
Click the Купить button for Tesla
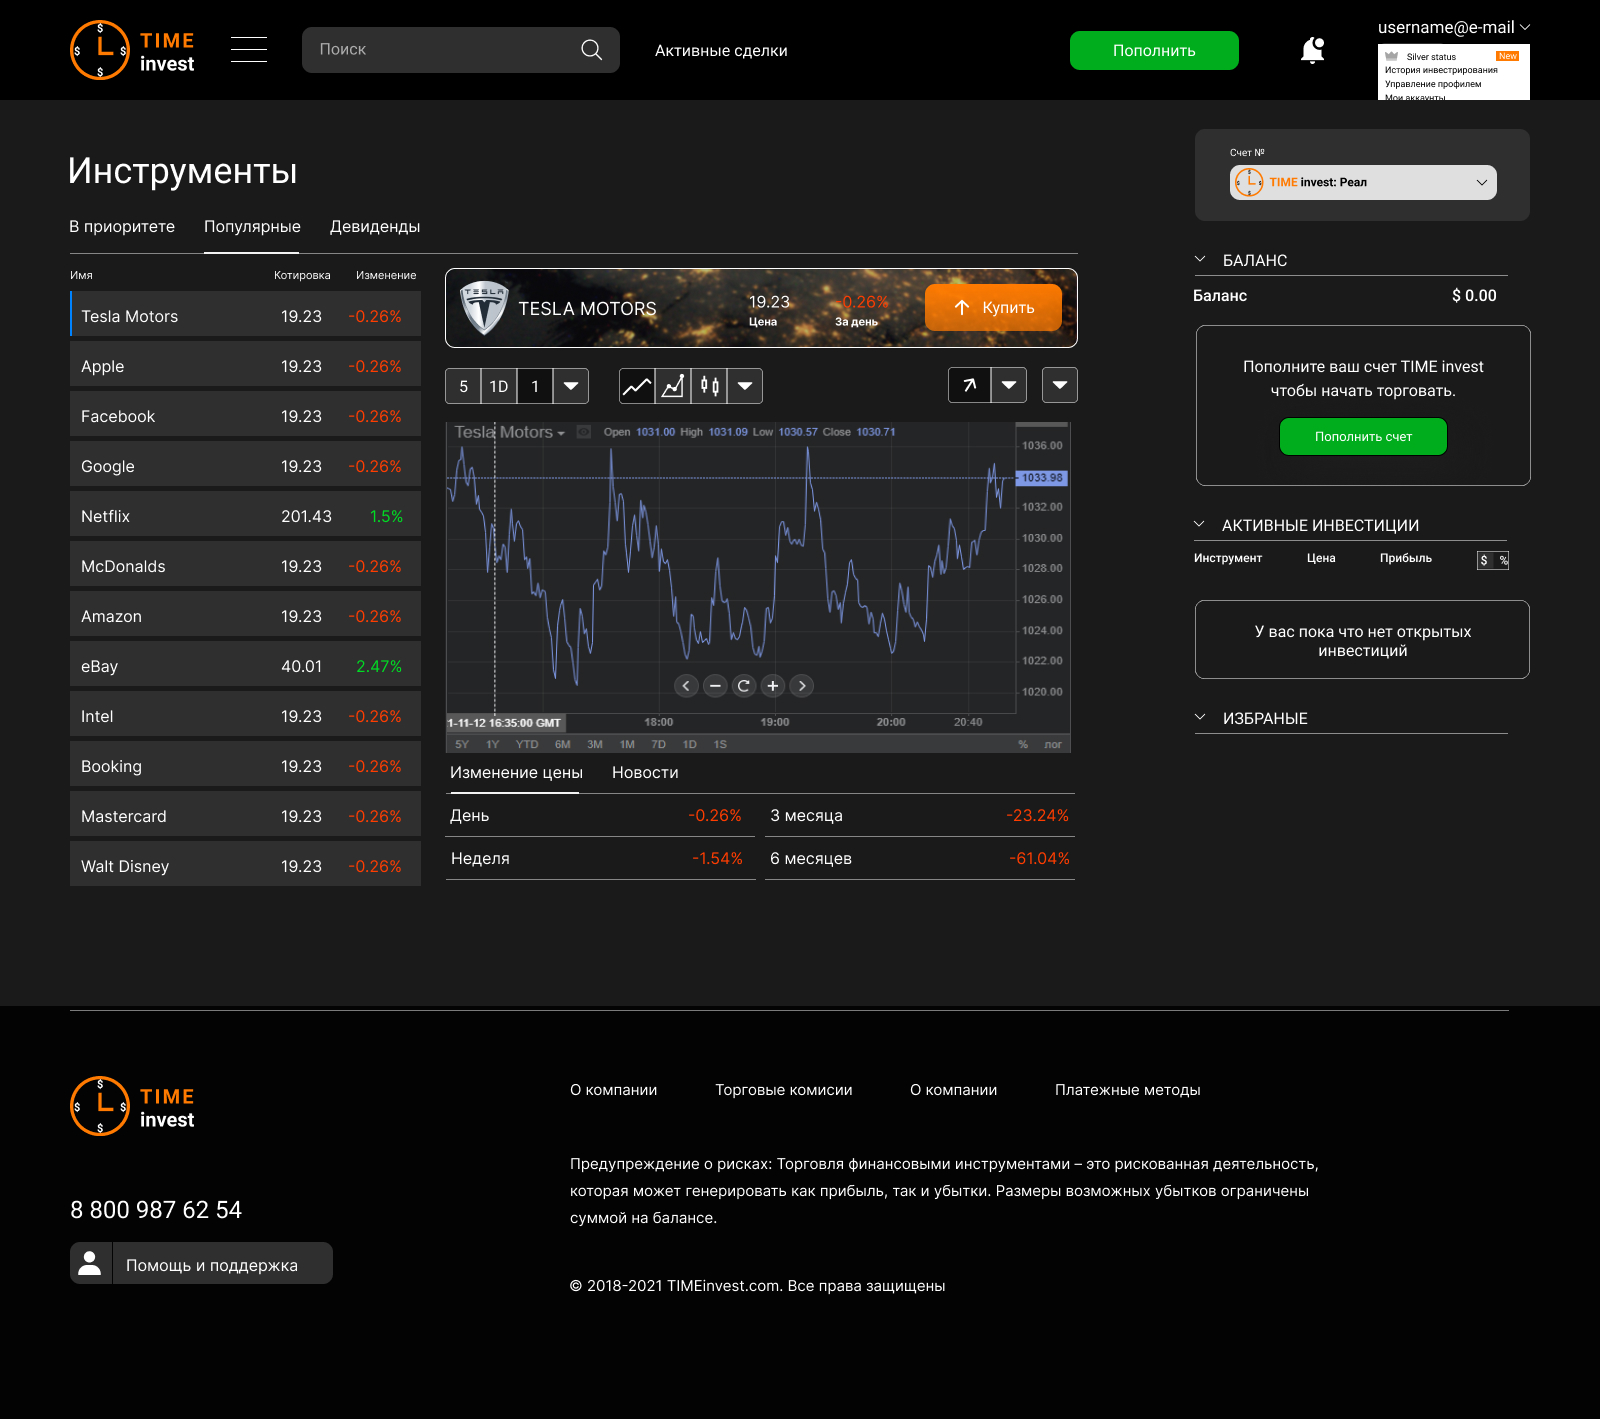pos(993,308)
